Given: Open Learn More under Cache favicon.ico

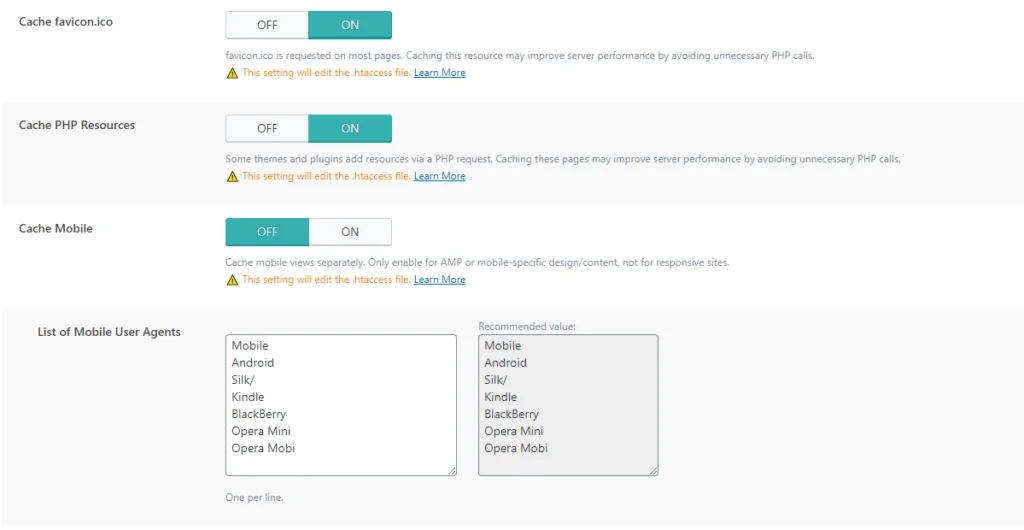Looking at the screenshot, I should (440, 72).
